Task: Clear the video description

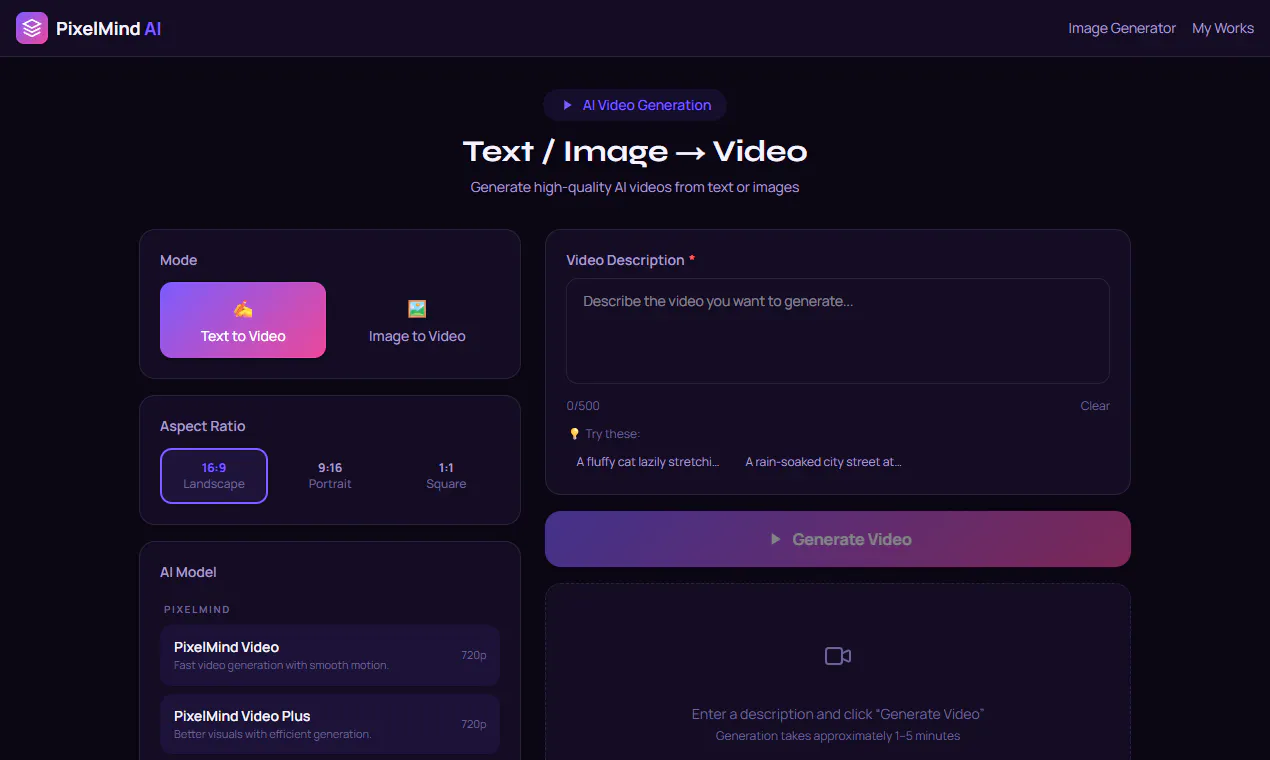Action: pyautogui.click(x=1095, y=406)
